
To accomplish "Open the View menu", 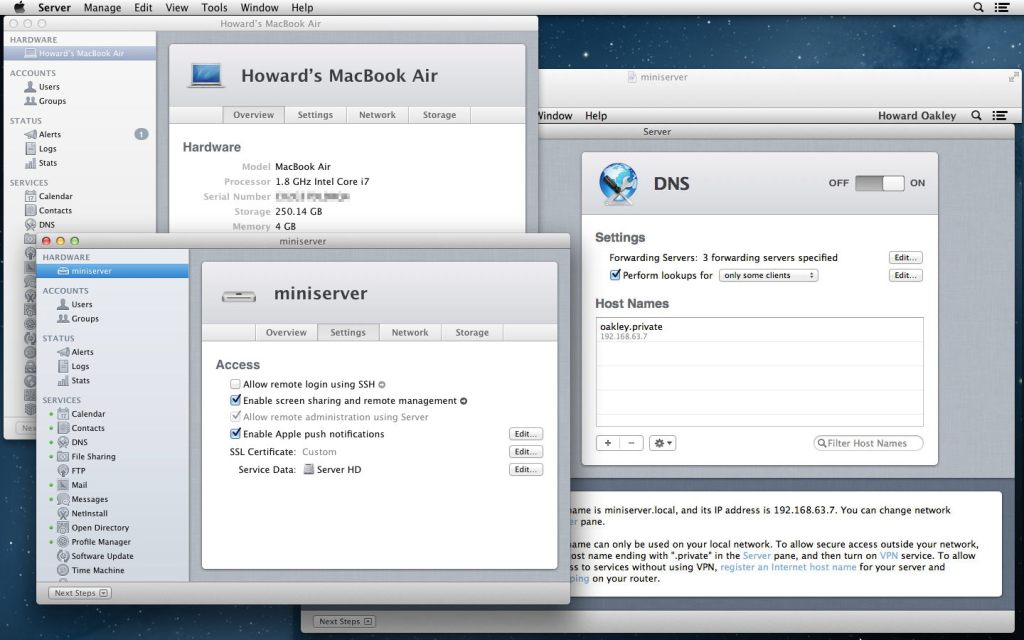I will coord(176,8).
